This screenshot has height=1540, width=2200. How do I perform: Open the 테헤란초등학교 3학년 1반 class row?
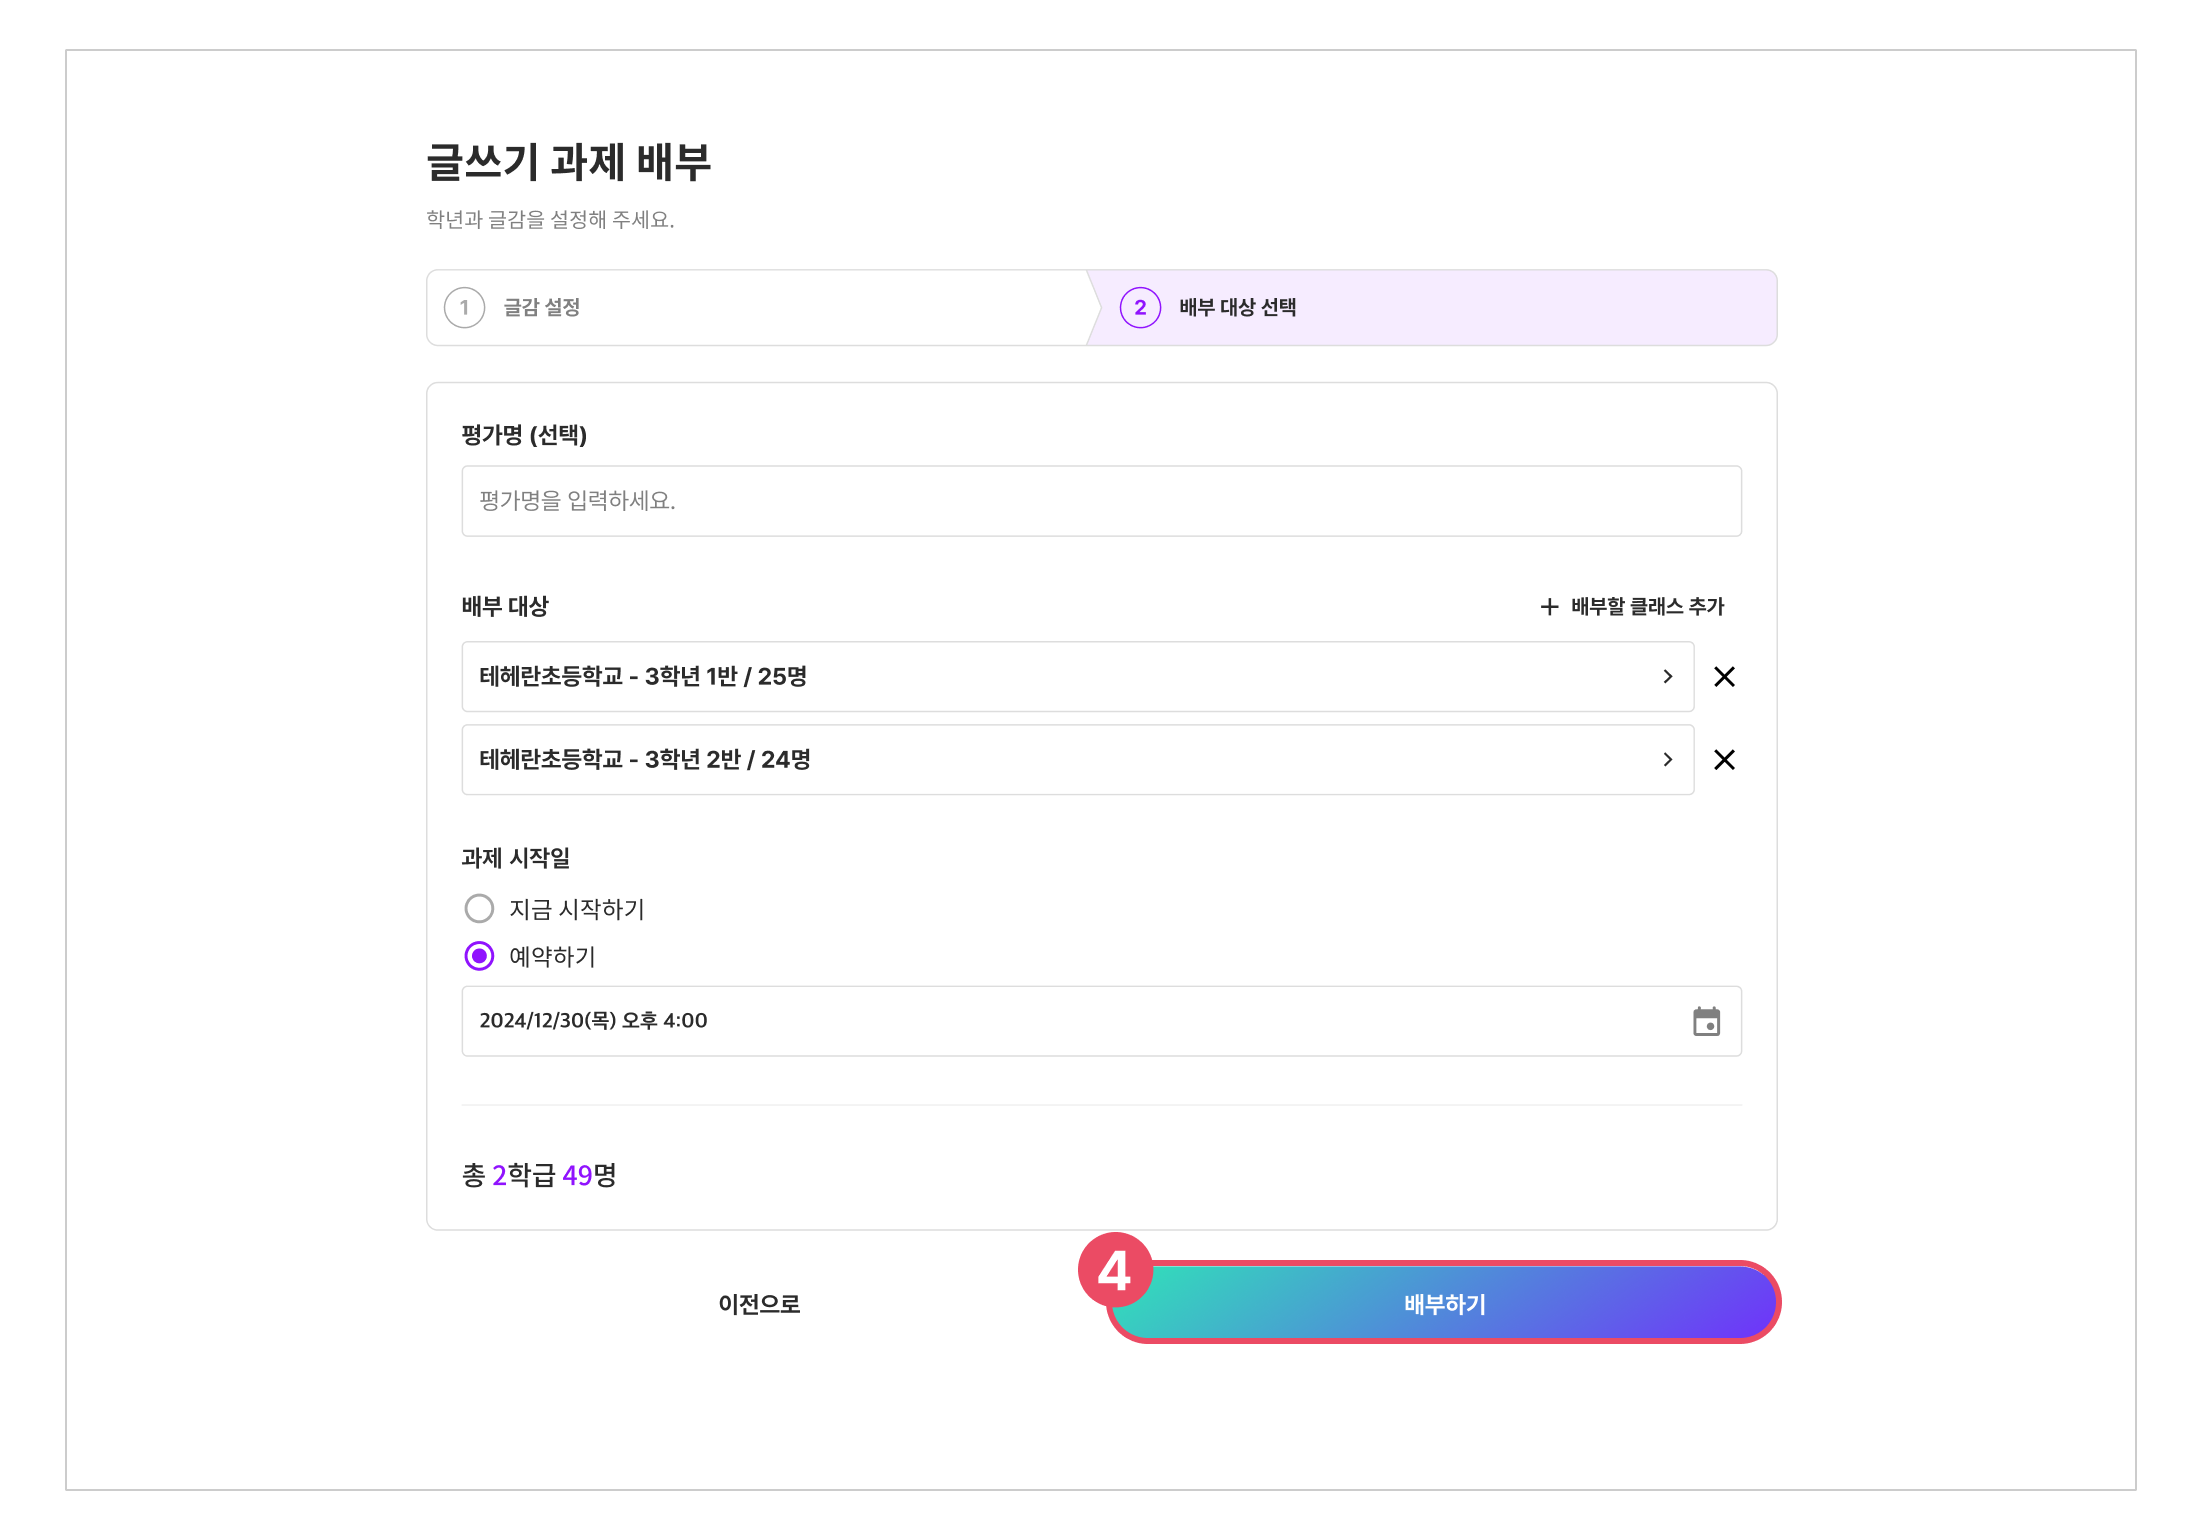point(1078,677)
